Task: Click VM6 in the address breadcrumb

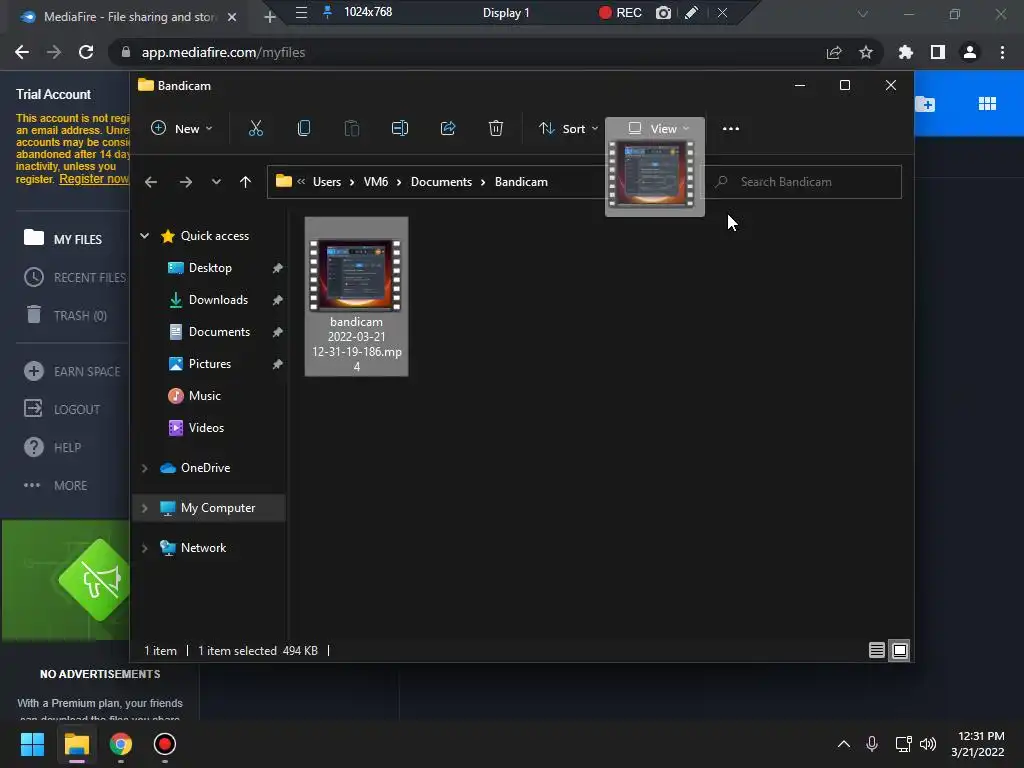Action: [376, 182]
